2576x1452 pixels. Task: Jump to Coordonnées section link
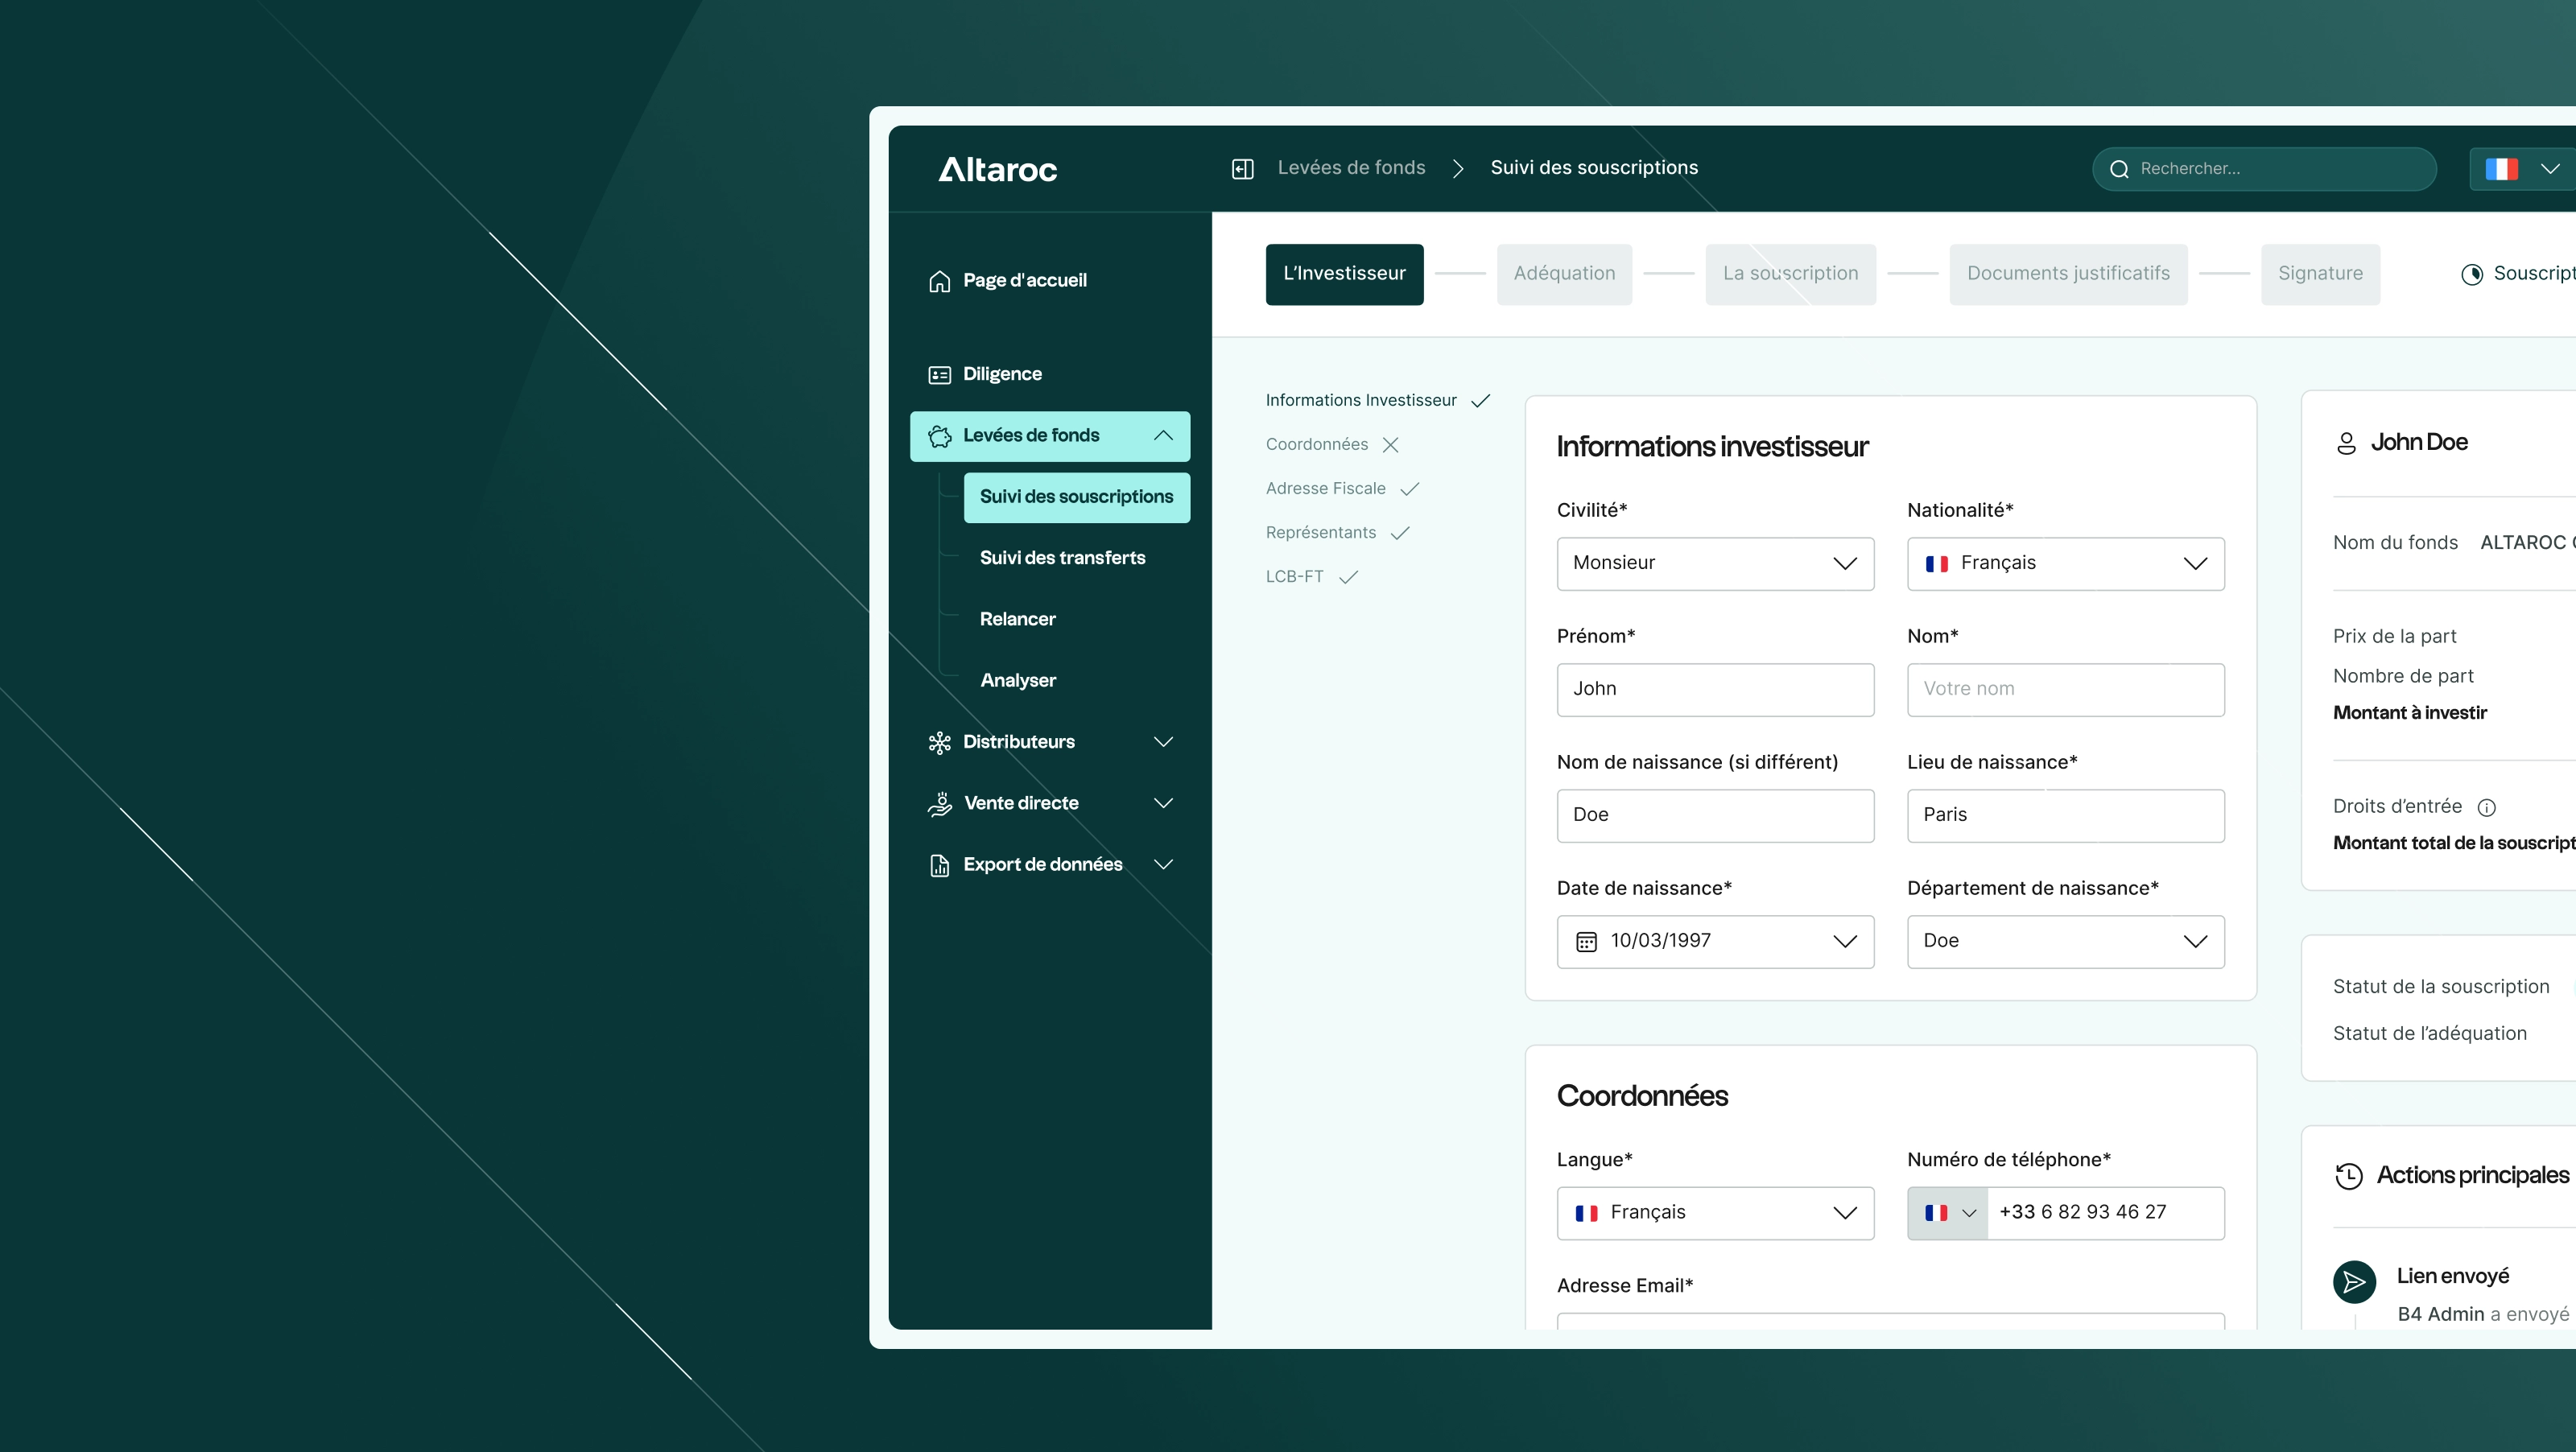tap(1316, 445)
